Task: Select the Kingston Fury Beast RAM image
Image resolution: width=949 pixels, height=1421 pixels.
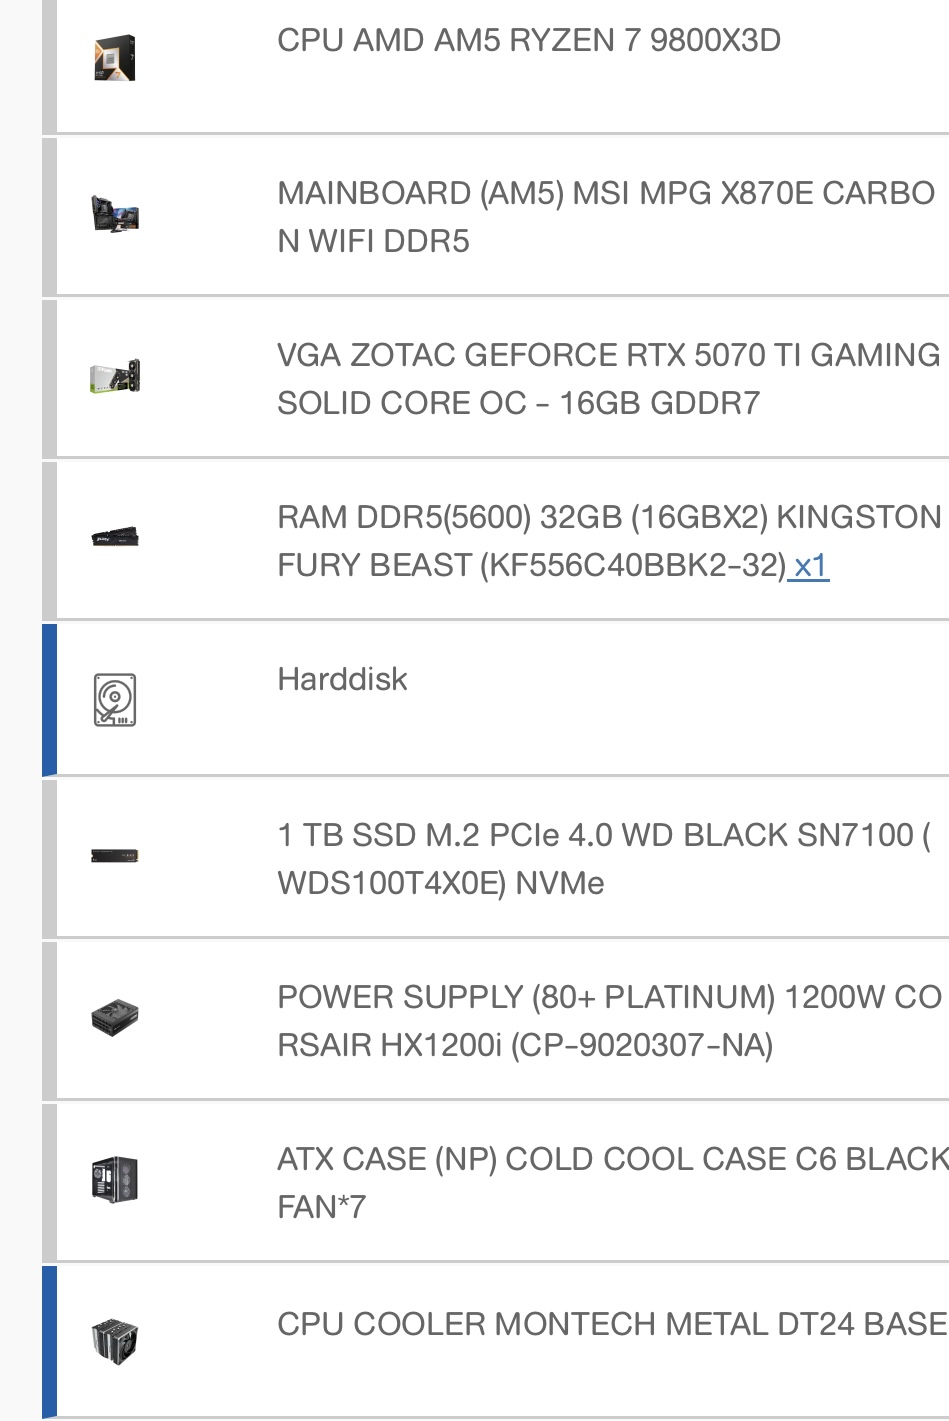Action: (115, 538)
